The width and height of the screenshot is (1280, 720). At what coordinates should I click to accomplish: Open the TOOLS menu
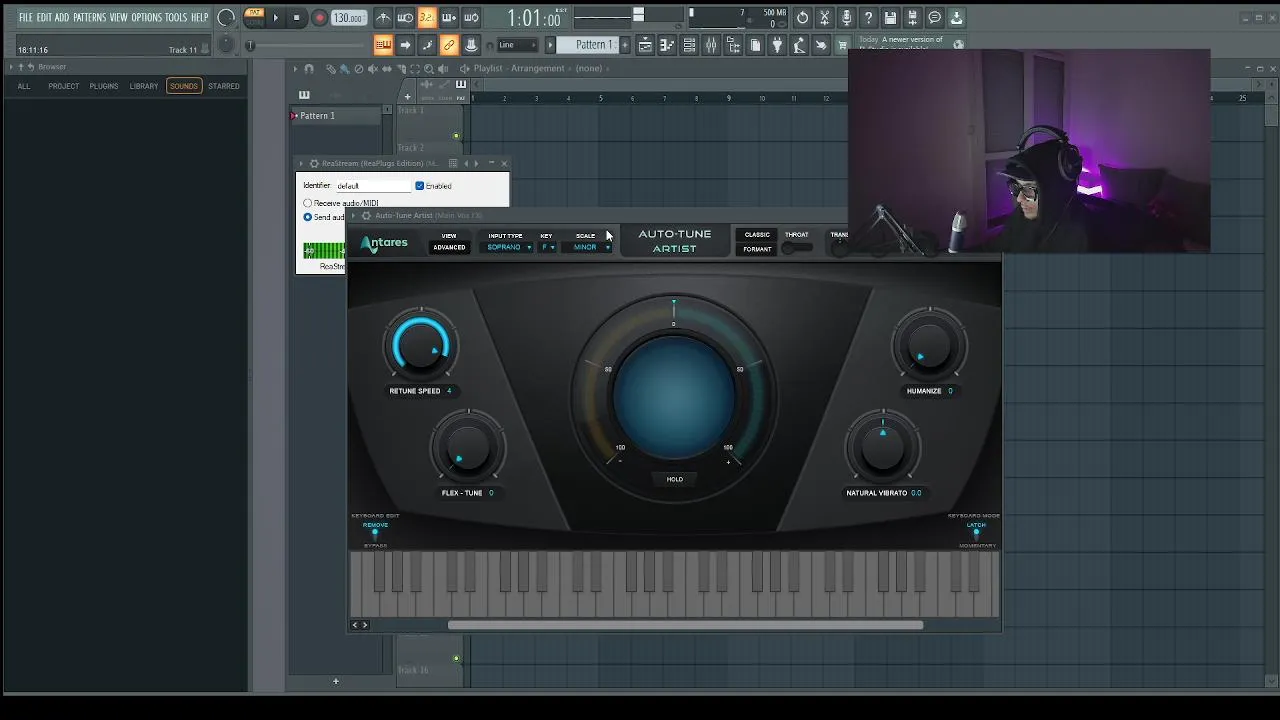pos(176,17)
